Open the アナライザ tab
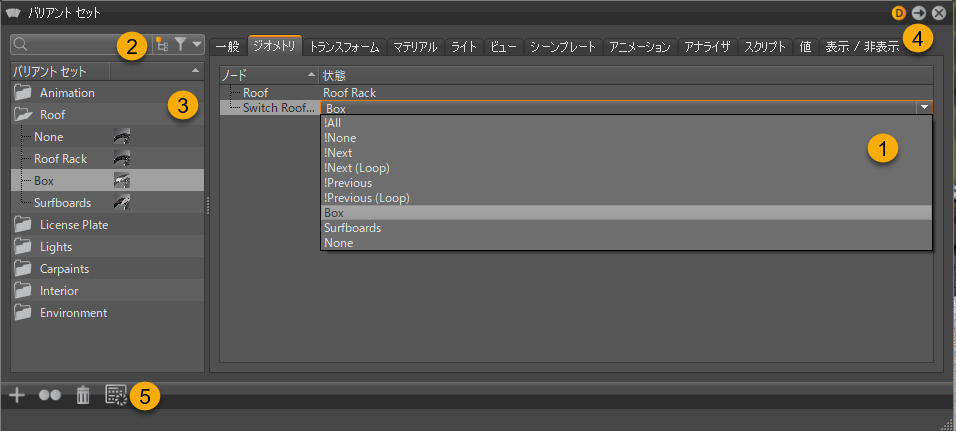Viewport: 956px width, 431px height. pyautogui.click(x=707, y=47)
